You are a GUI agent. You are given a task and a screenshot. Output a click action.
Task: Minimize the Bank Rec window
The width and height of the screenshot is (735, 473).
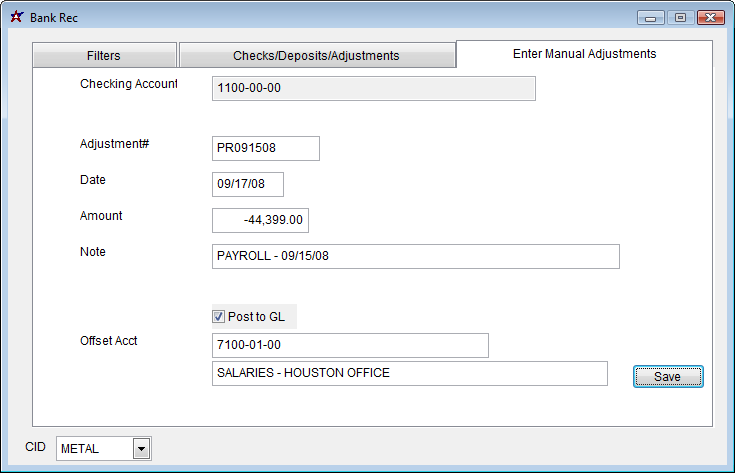650,18
